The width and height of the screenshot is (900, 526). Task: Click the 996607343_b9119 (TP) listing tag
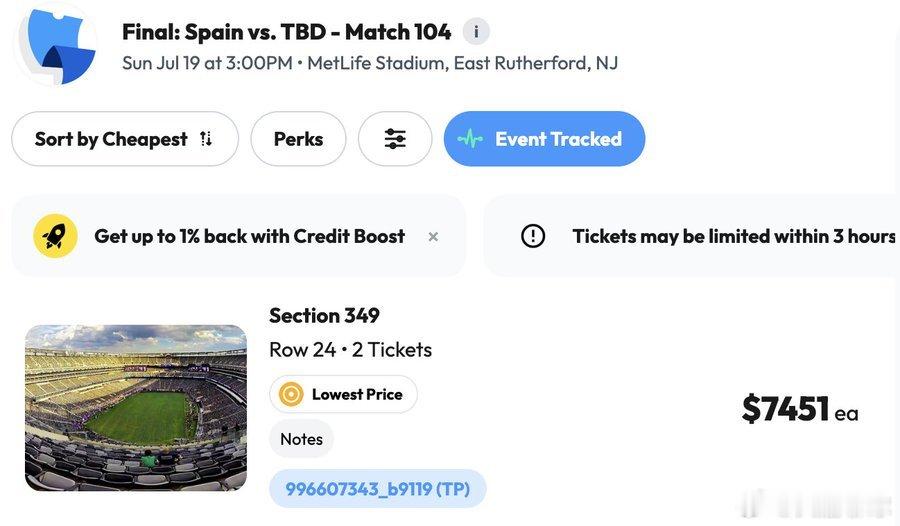pyautogui.click(x=378, y=489)
